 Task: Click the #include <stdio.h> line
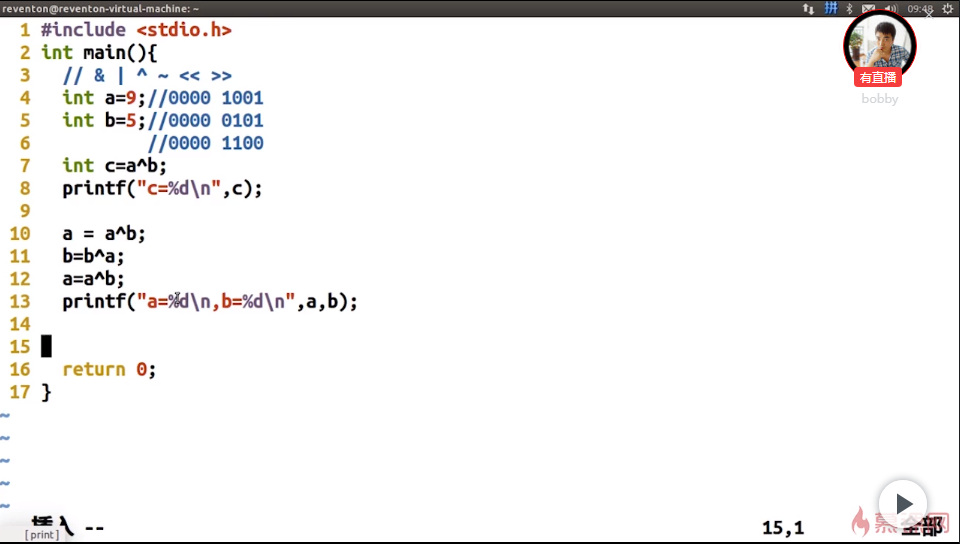[x=137, y=30]
